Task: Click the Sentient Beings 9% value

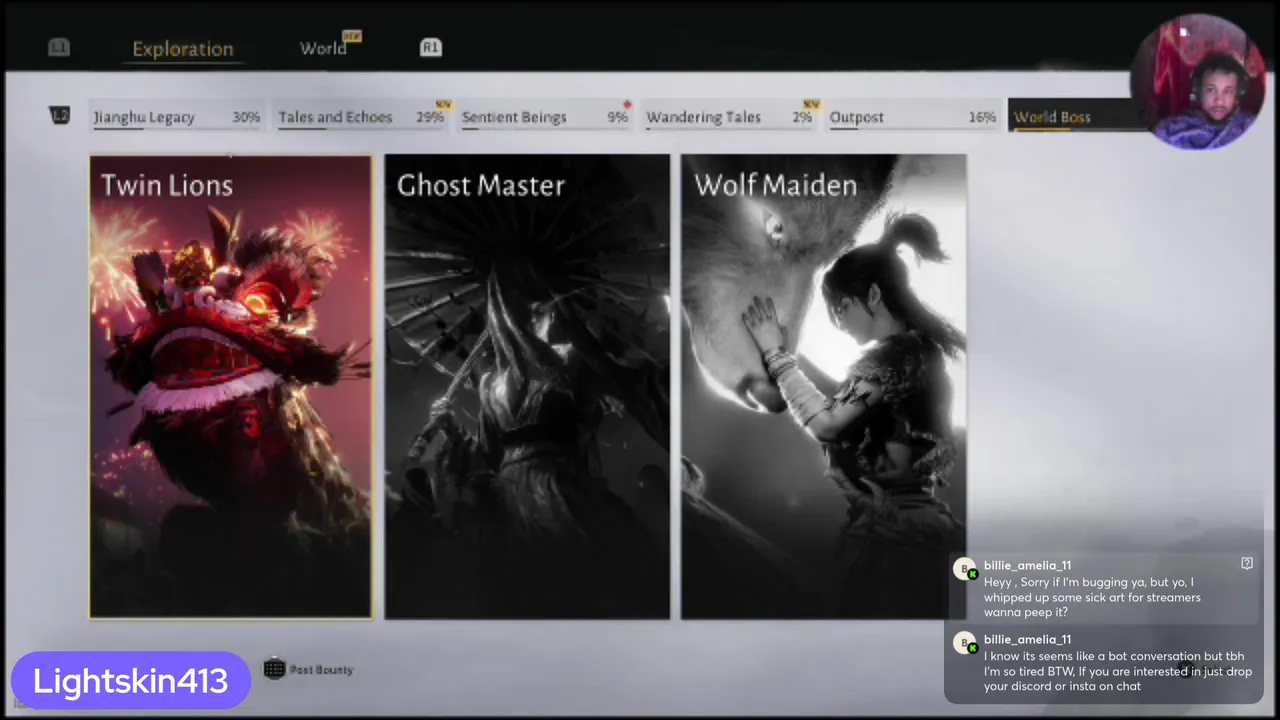Action: tap(618, 117)
